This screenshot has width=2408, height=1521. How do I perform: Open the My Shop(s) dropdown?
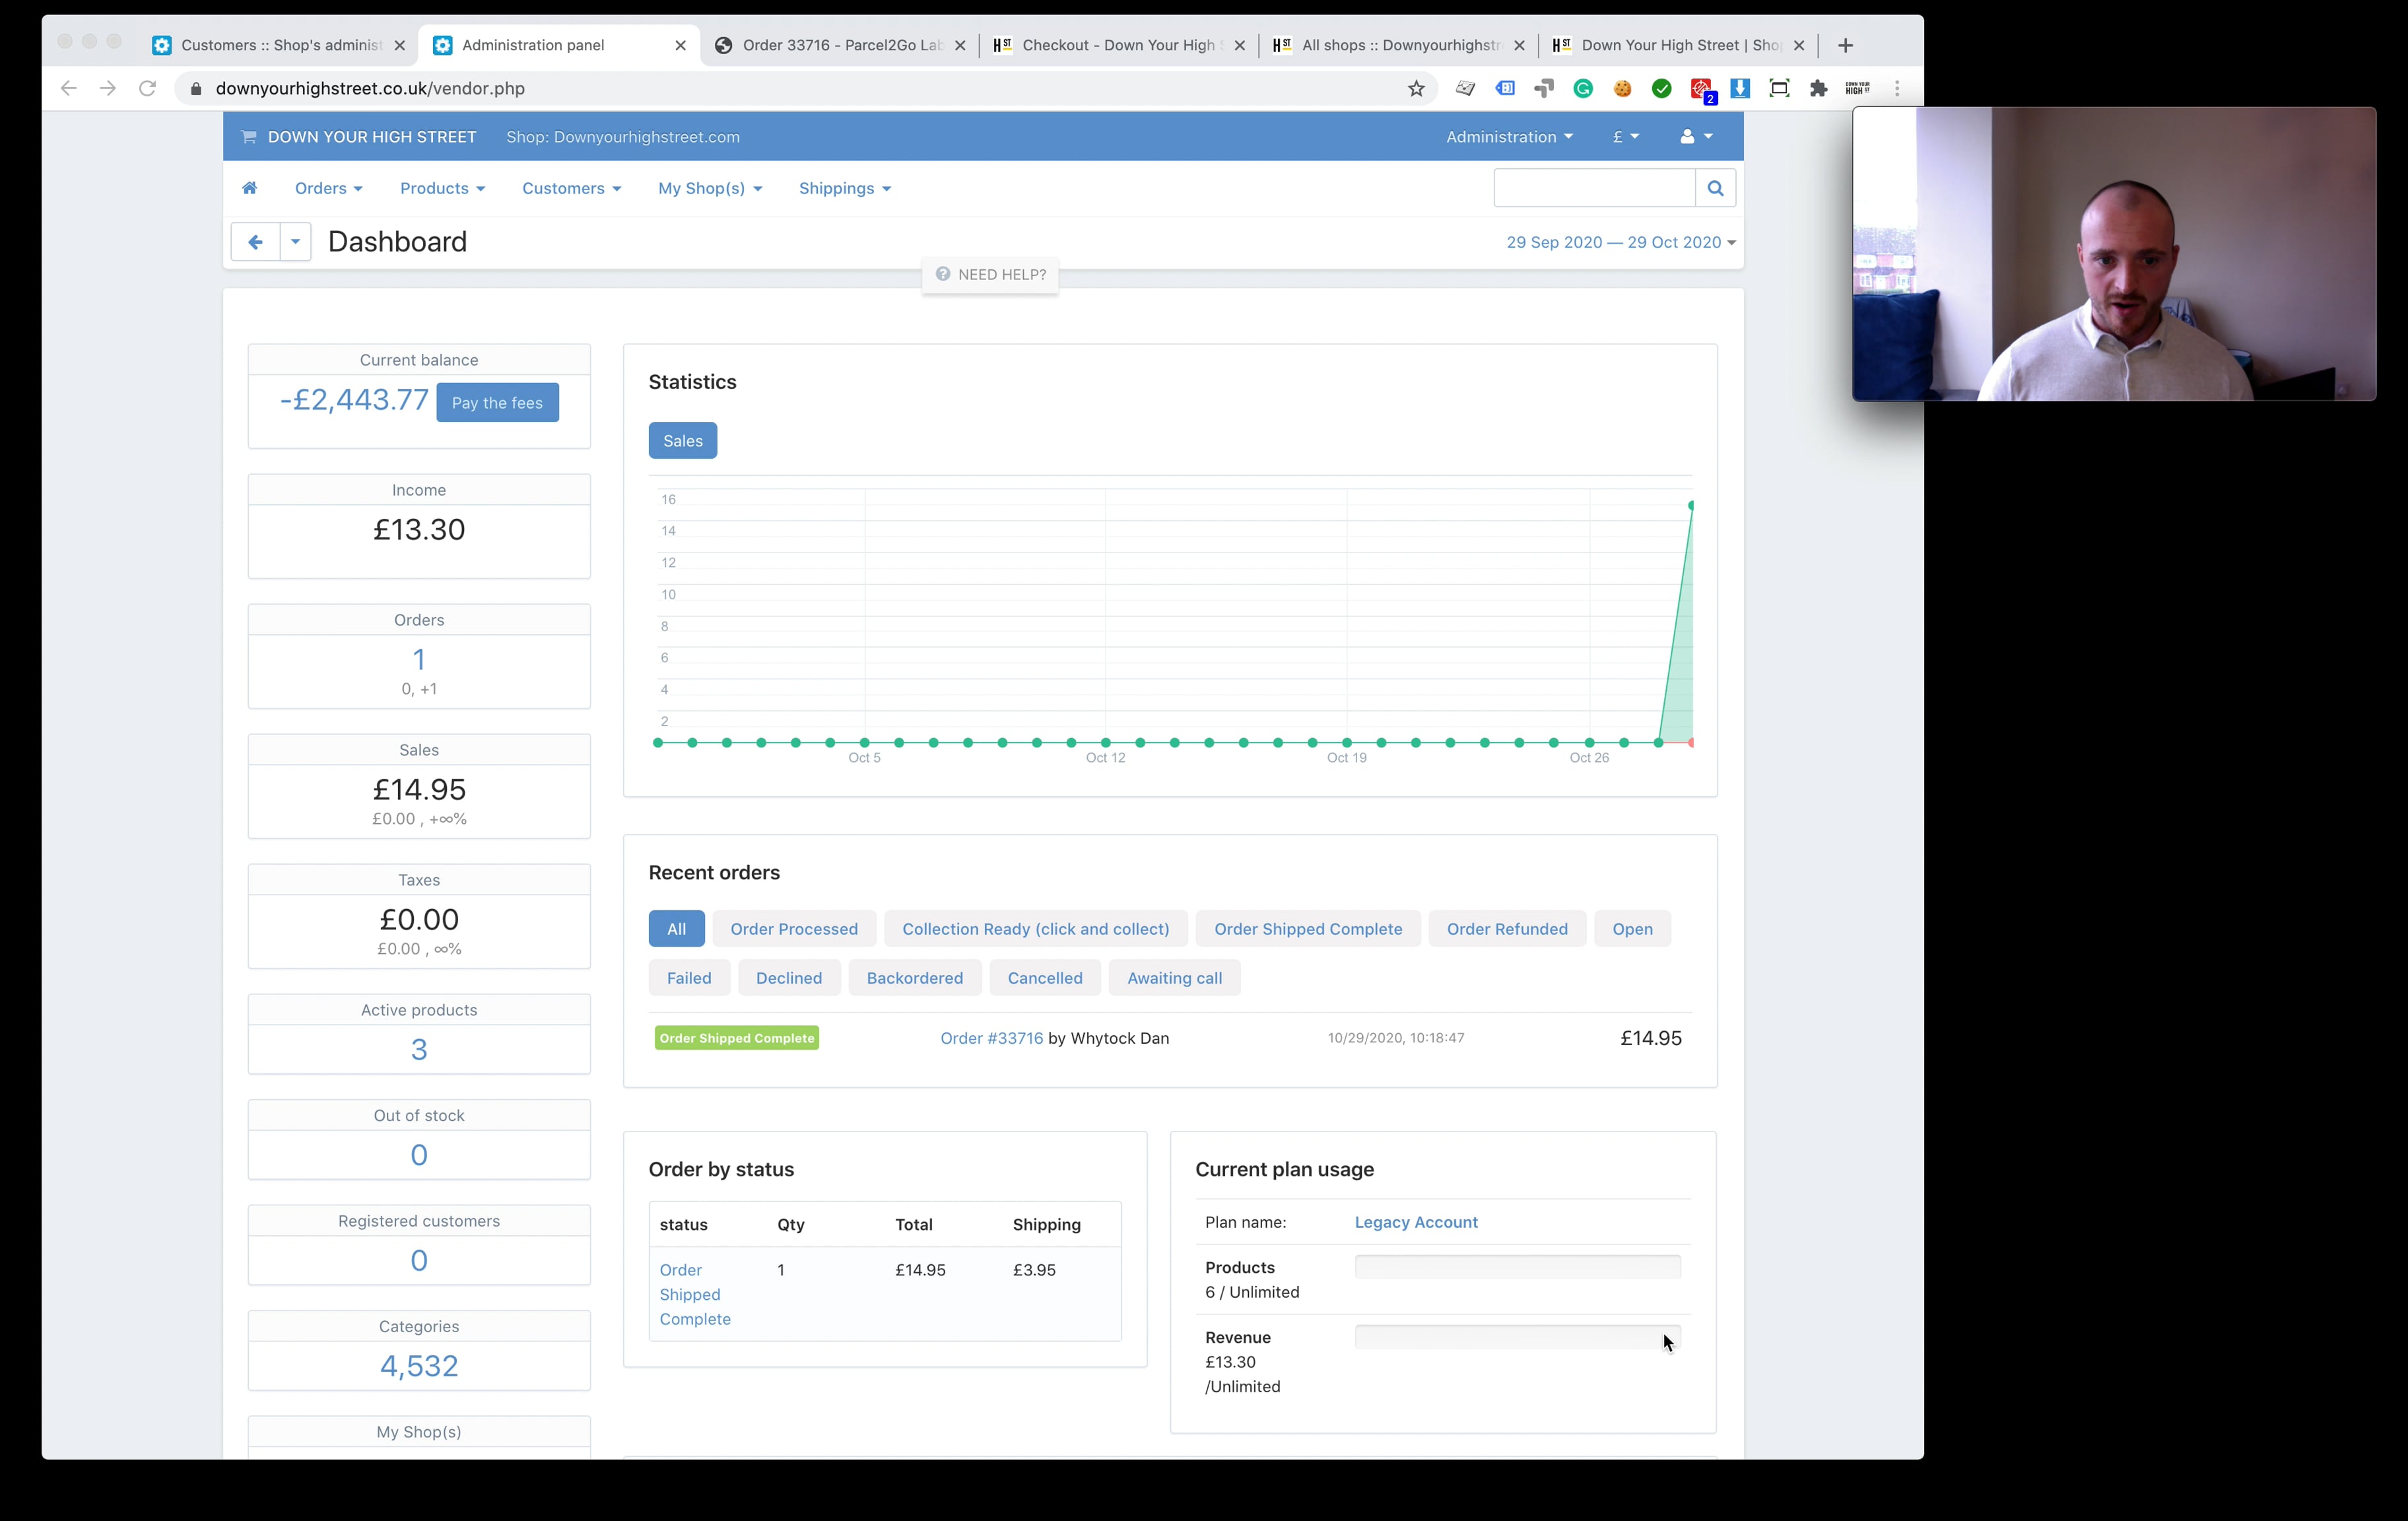point(710,188)
